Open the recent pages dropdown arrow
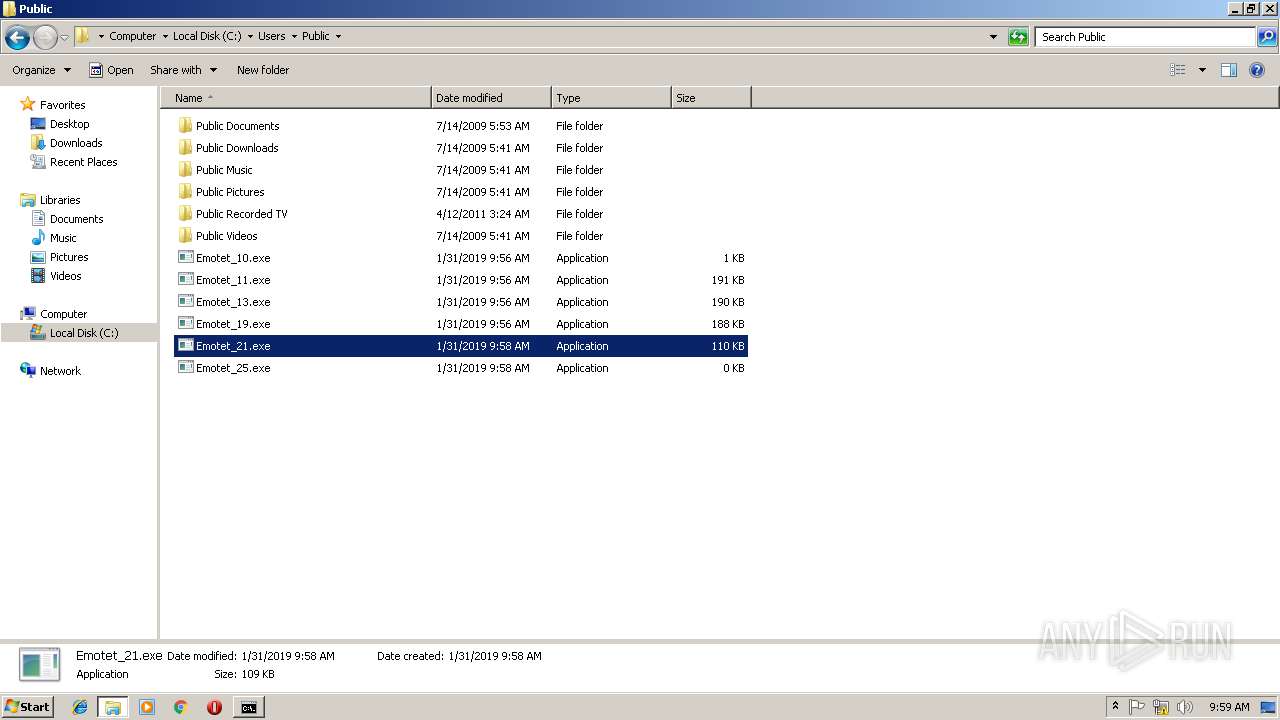Screen dimensions: 1280x720 tap(64, 37)
